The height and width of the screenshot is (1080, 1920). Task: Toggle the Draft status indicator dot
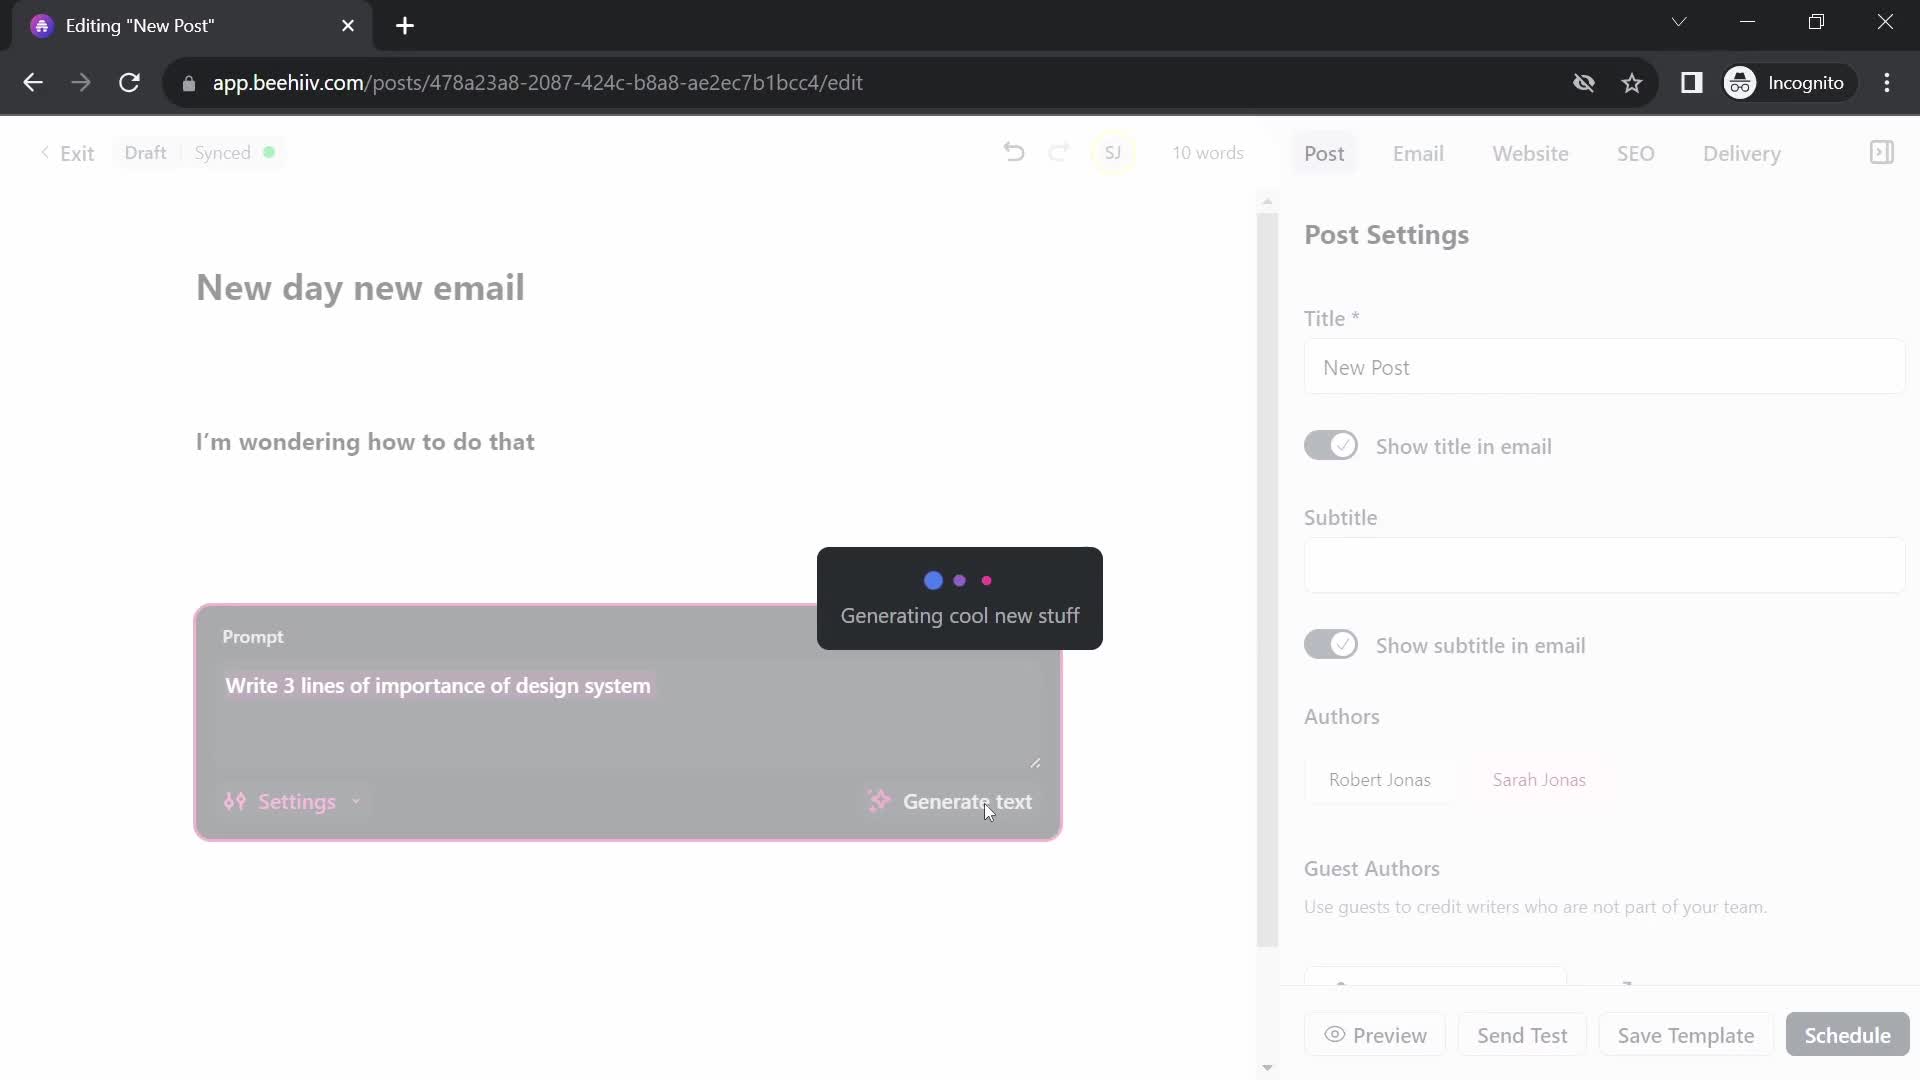click(269, 152)
